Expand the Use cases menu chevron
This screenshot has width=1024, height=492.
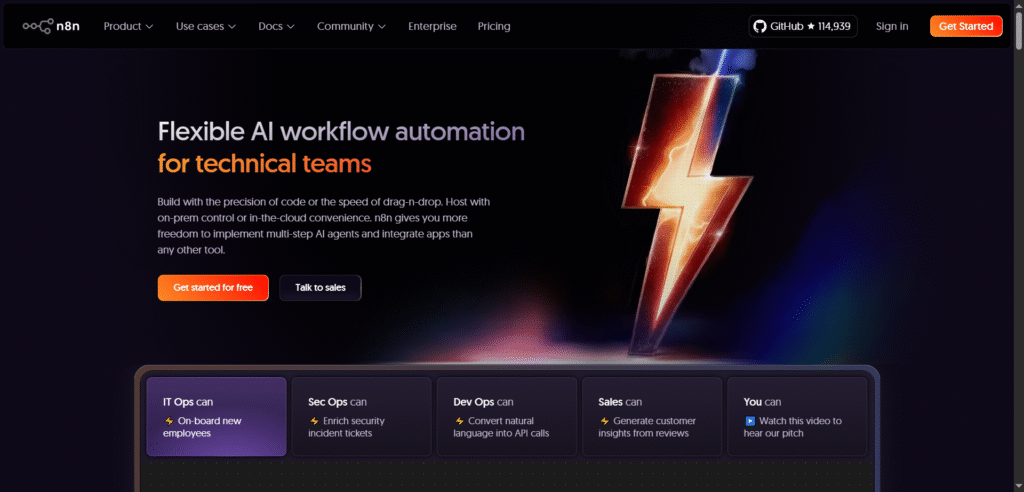click(232, 27)
